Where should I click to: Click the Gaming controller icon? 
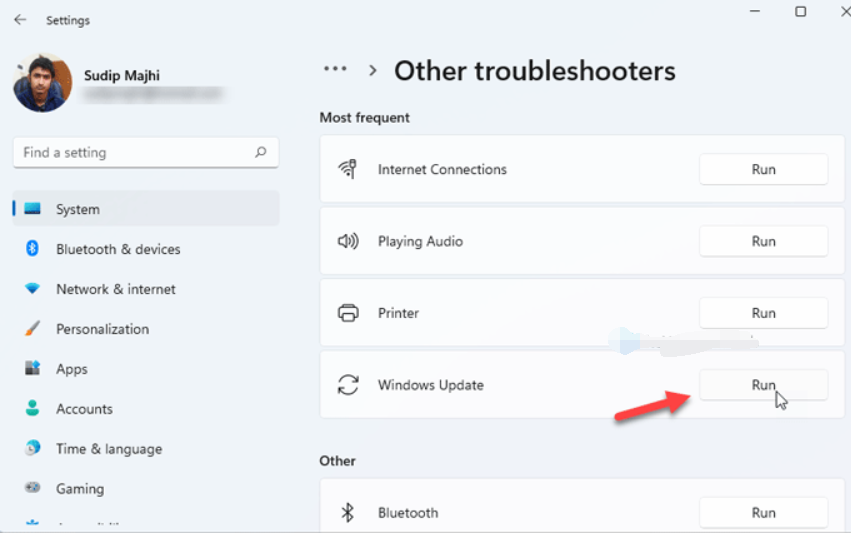32,489
